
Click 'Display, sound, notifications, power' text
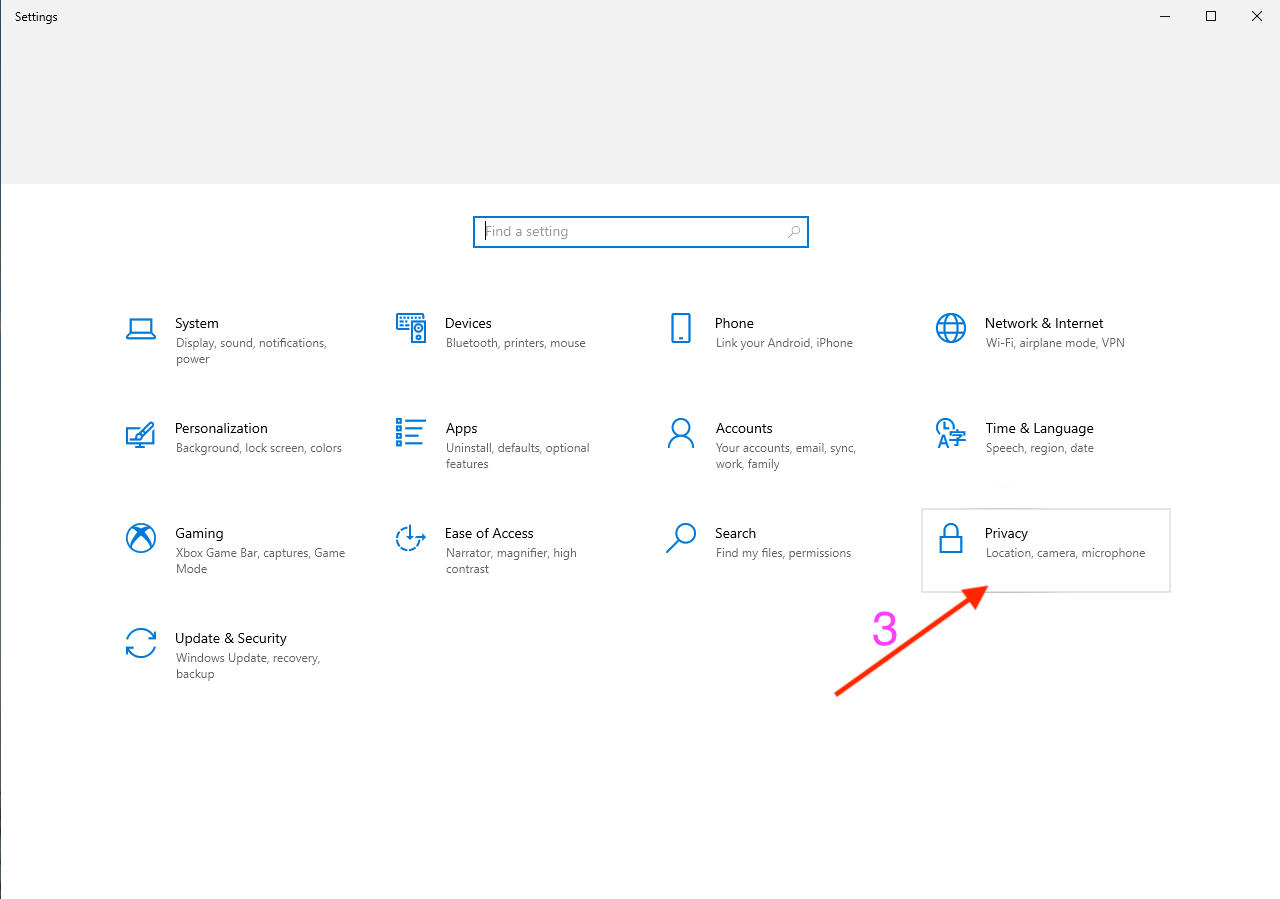251,351
